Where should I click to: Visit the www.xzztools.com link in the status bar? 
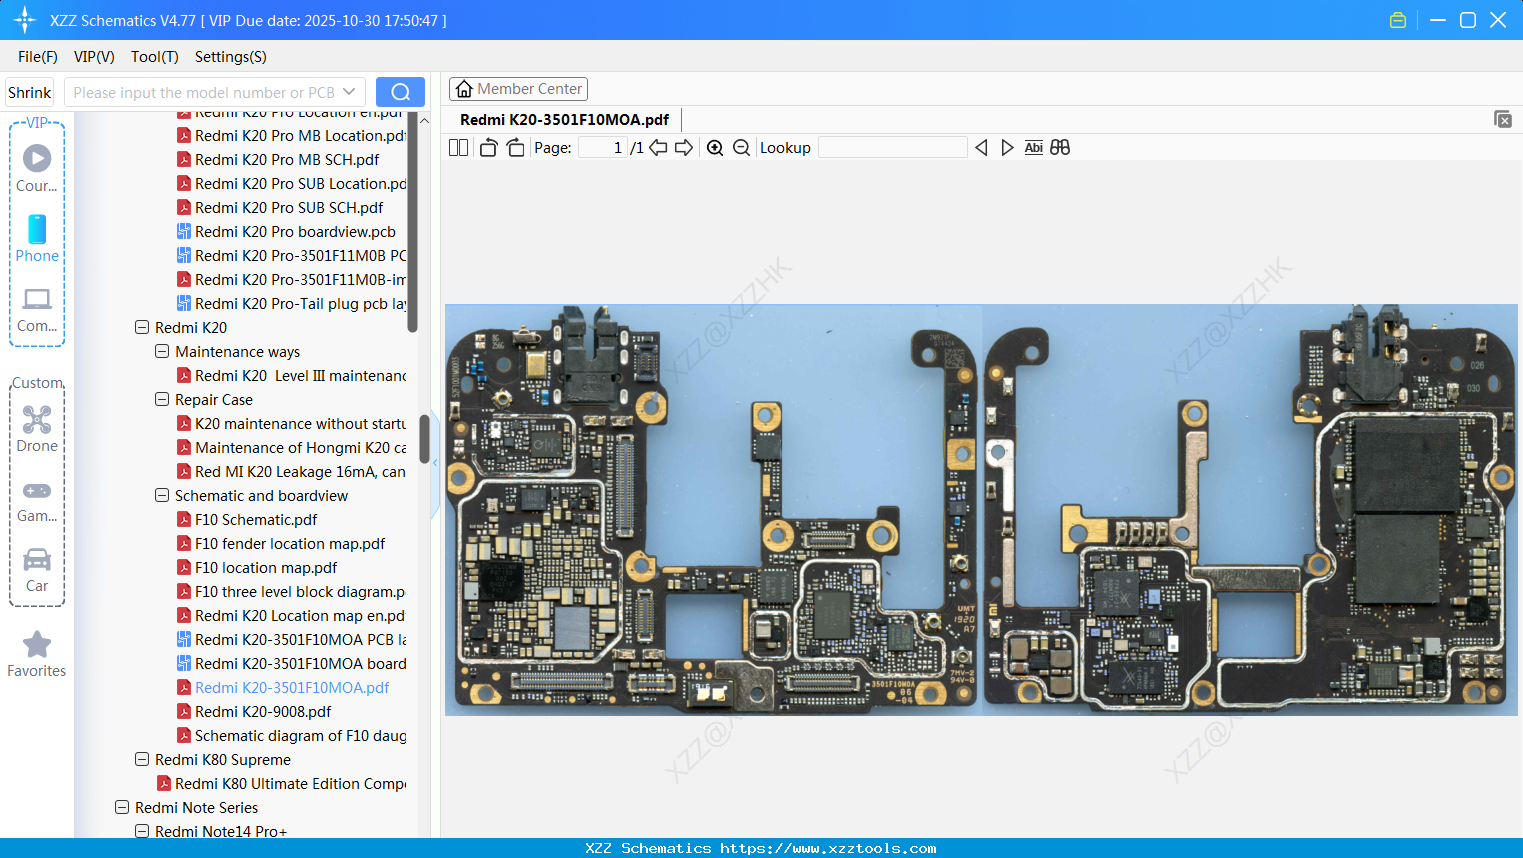pos(828,848)
